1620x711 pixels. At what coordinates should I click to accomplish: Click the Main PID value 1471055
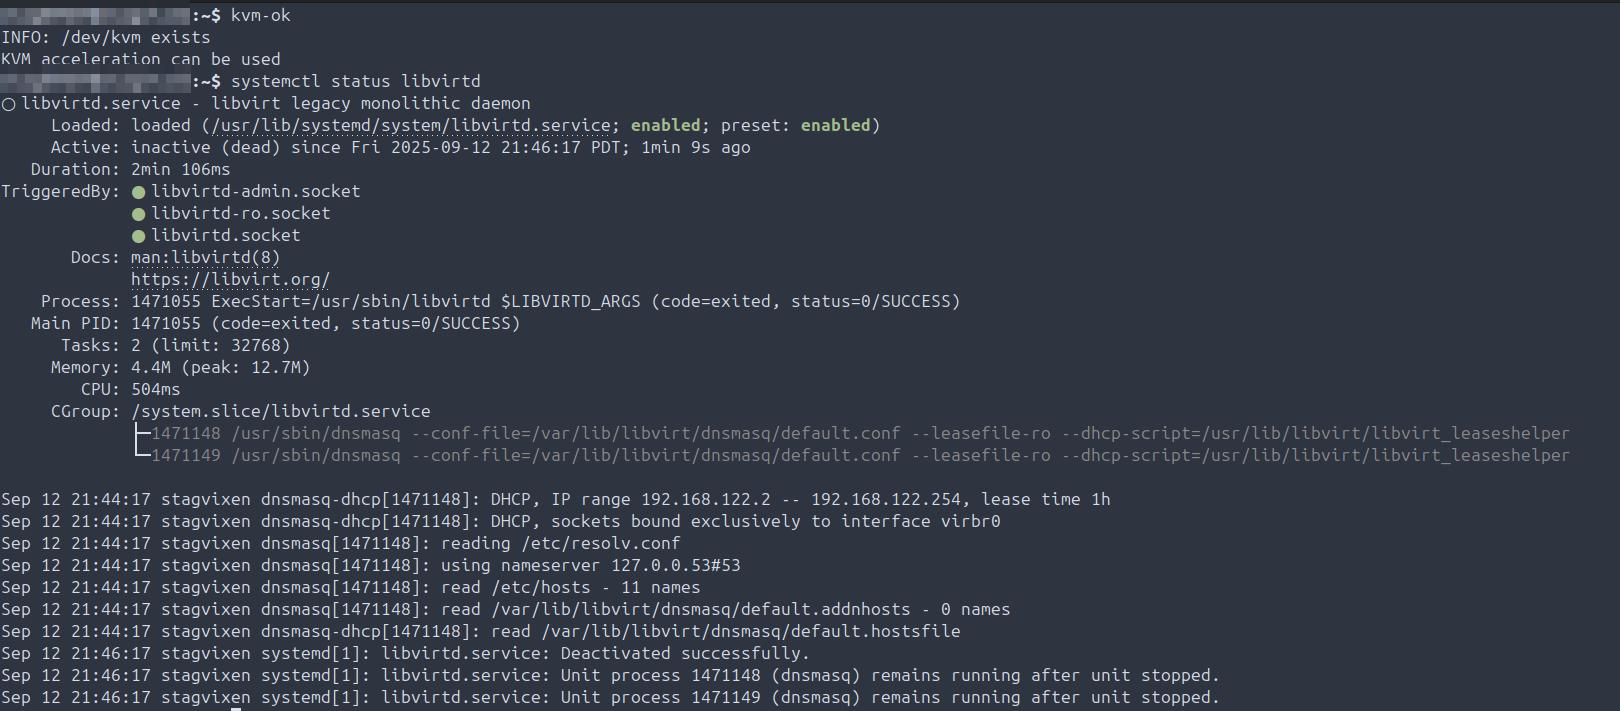click(x=166, y=324)
